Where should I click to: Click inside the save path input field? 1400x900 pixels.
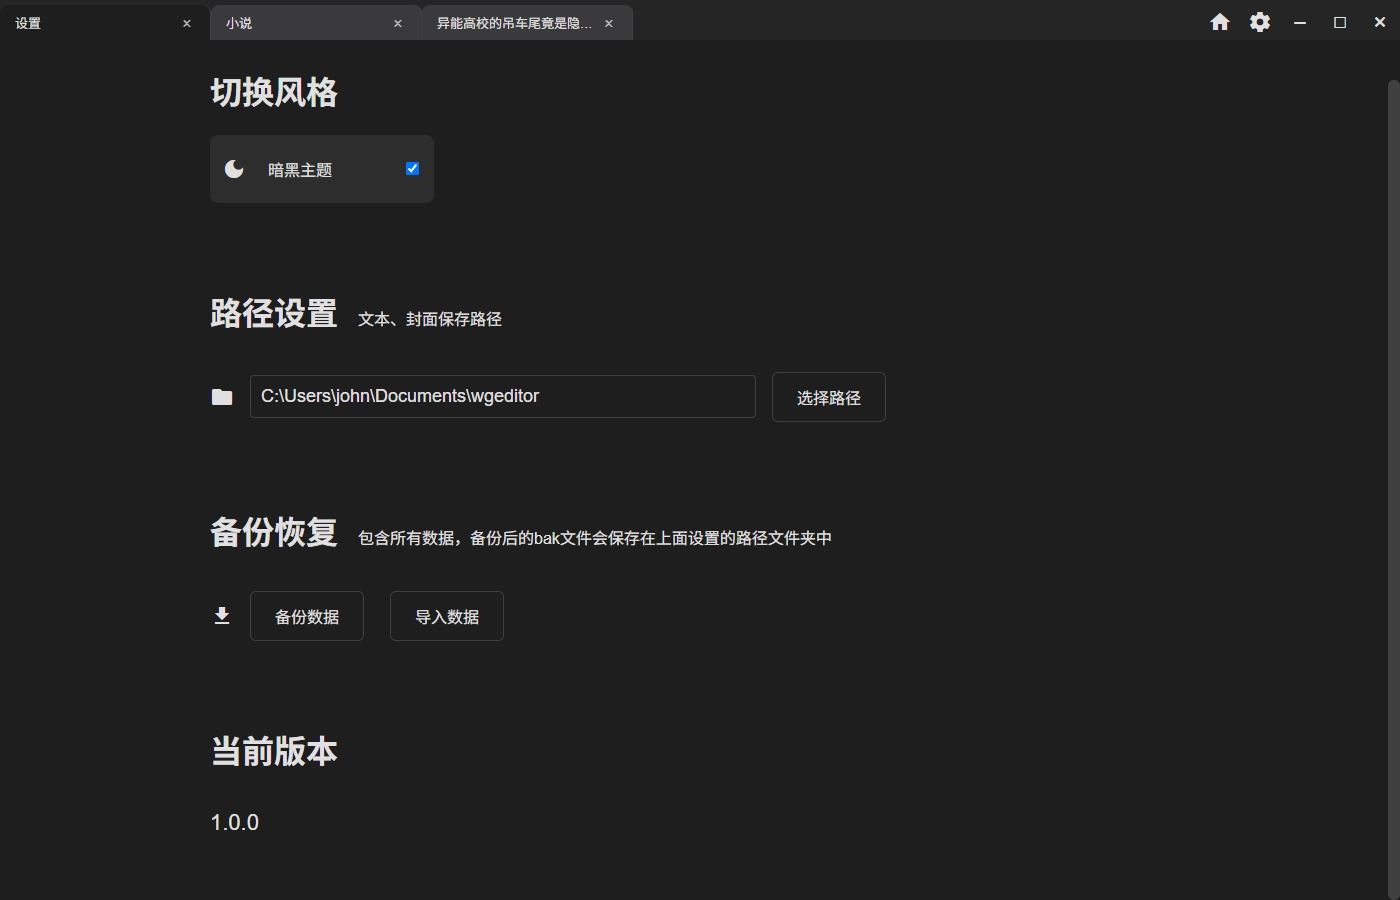(502, 396)
